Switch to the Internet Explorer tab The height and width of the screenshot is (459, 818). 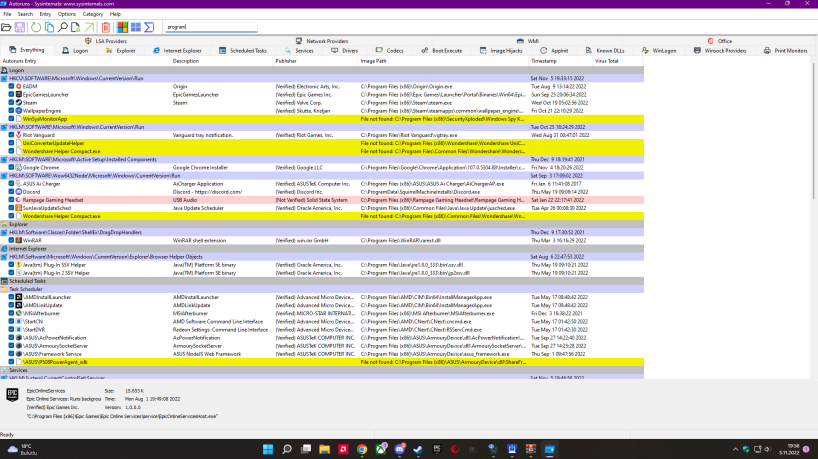(x=177, y=51)
